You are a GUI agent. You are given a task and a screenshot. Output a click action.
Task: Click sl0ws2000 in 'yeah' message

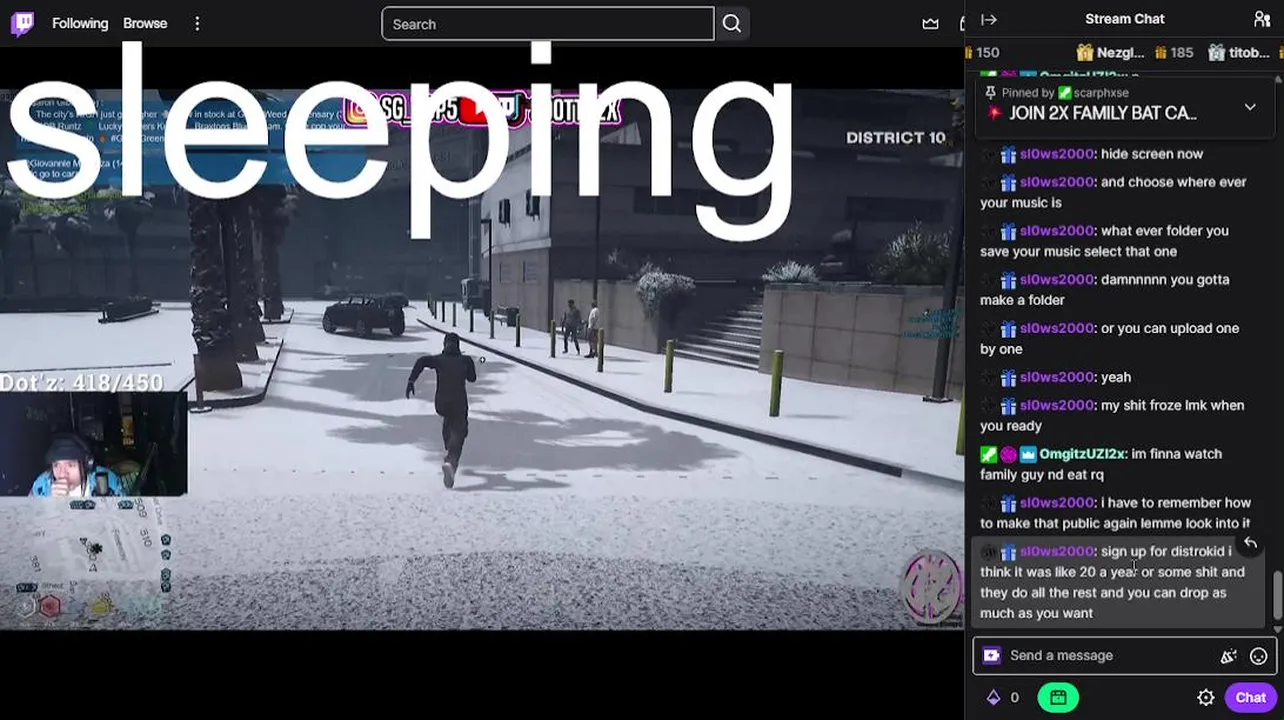pyautogui.click(x=1058, y=377)
